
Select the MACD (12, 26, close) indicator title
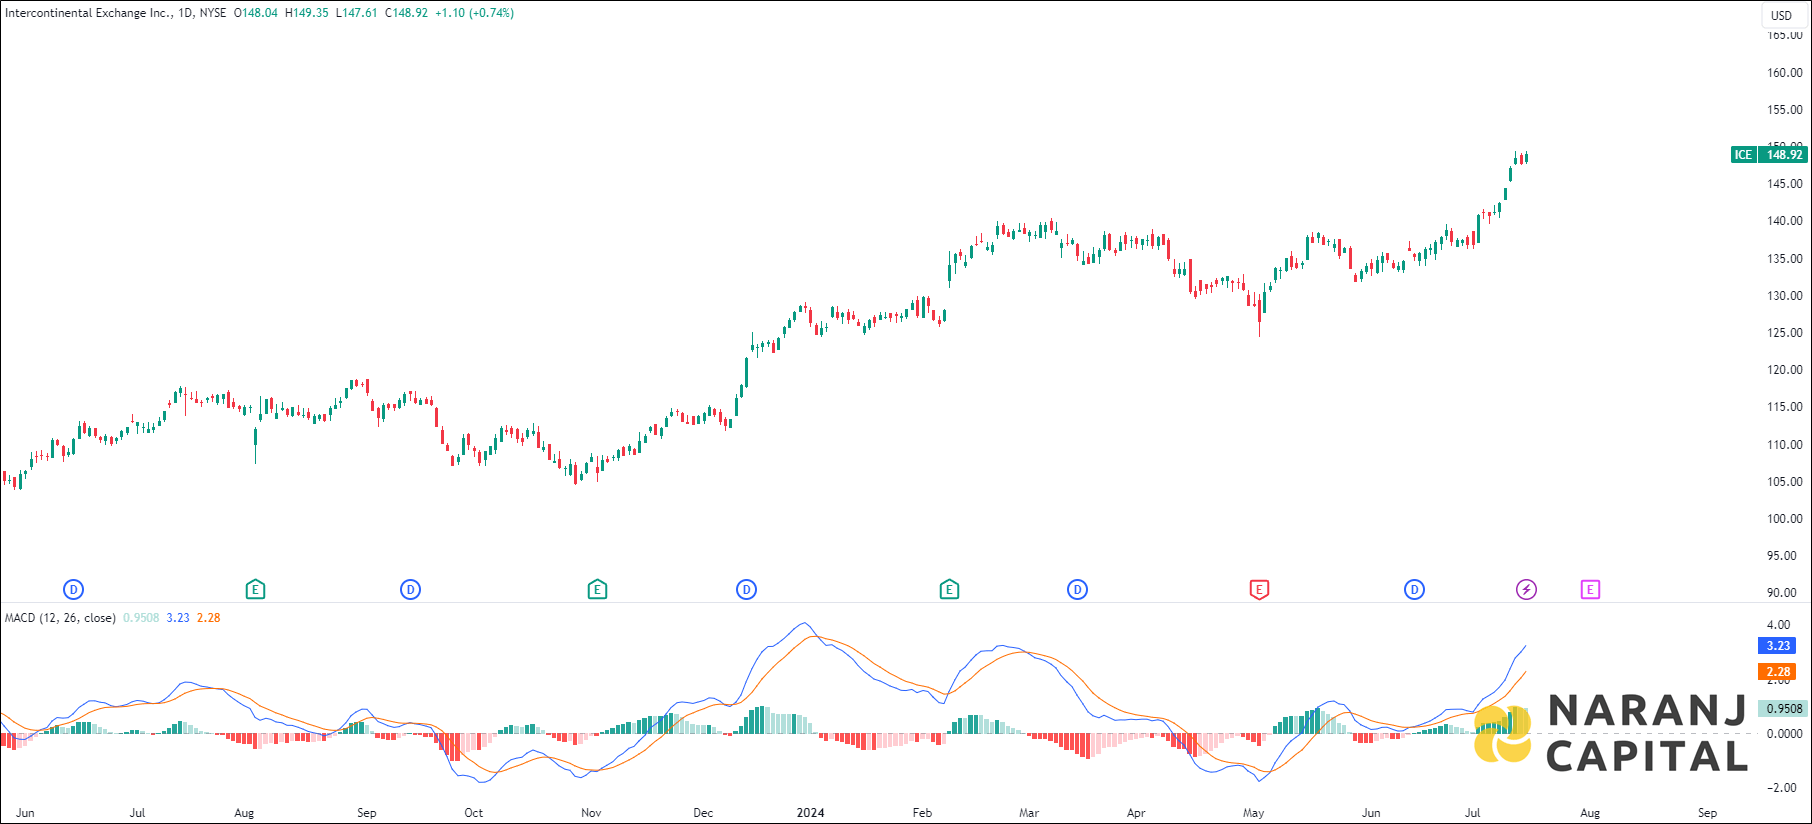click(x=60, y=618)
